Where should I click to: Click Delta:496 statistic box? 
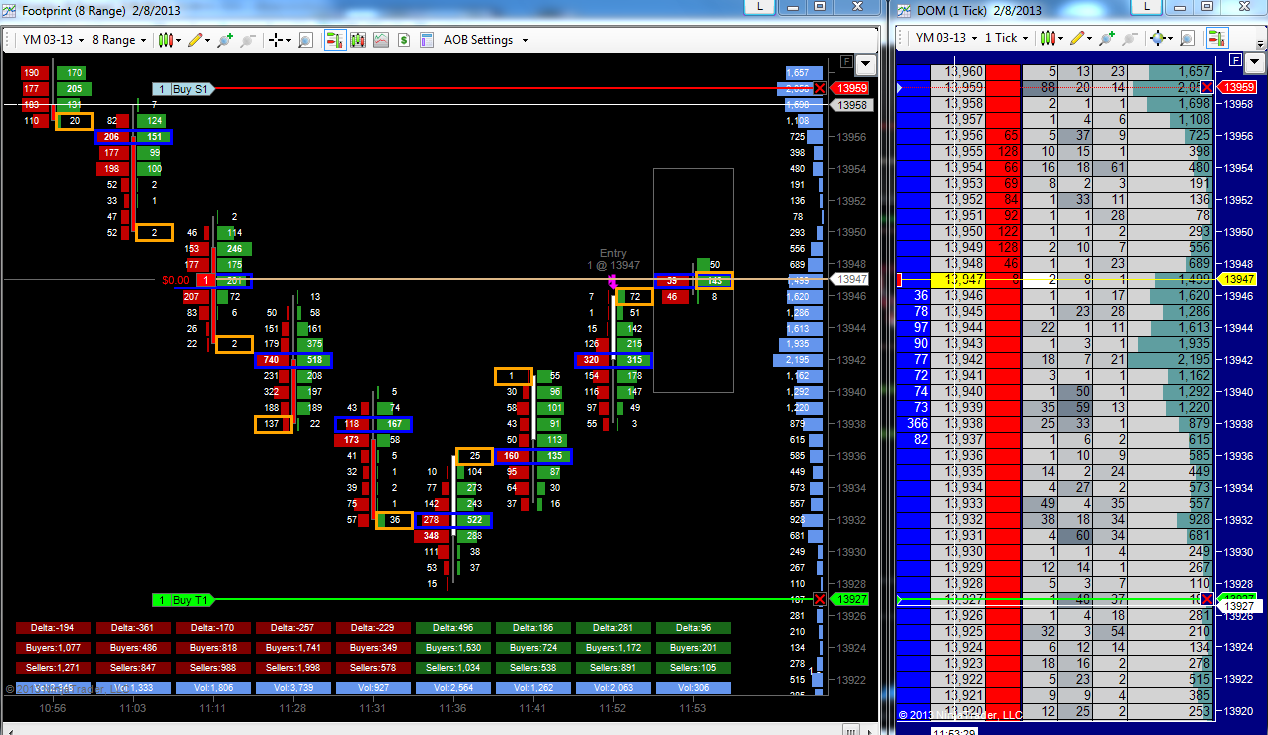click(x=453, y=628)
